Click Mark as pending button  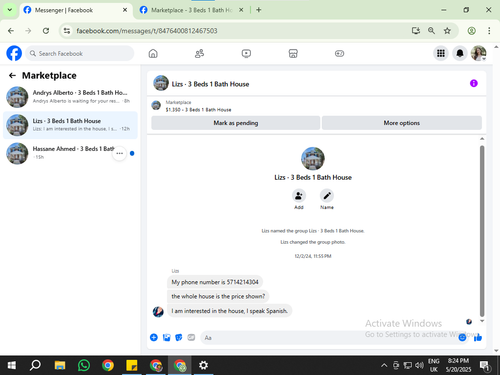[236, 123]
